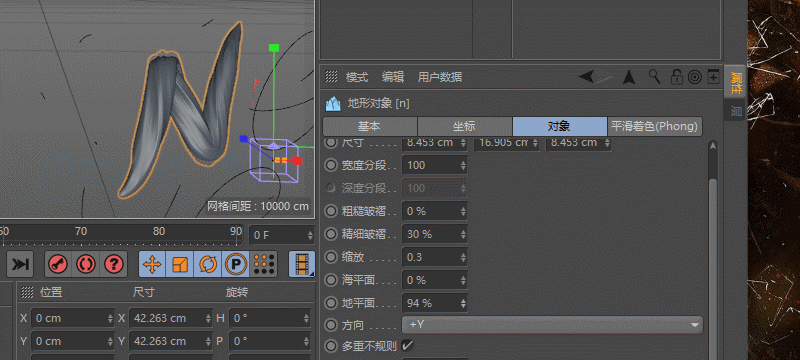Switch to the 平滑着色(Phong) tab
800x360 pixels.
[655, 126]
